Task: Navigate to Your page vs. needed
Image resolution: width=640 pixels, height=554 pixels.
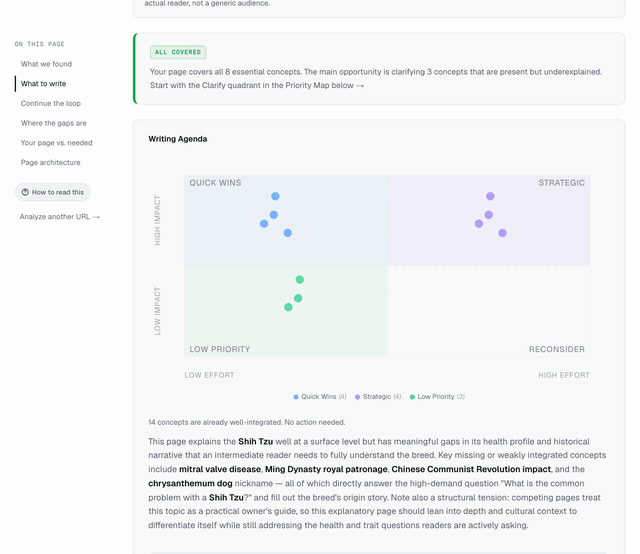Action: 56,143
